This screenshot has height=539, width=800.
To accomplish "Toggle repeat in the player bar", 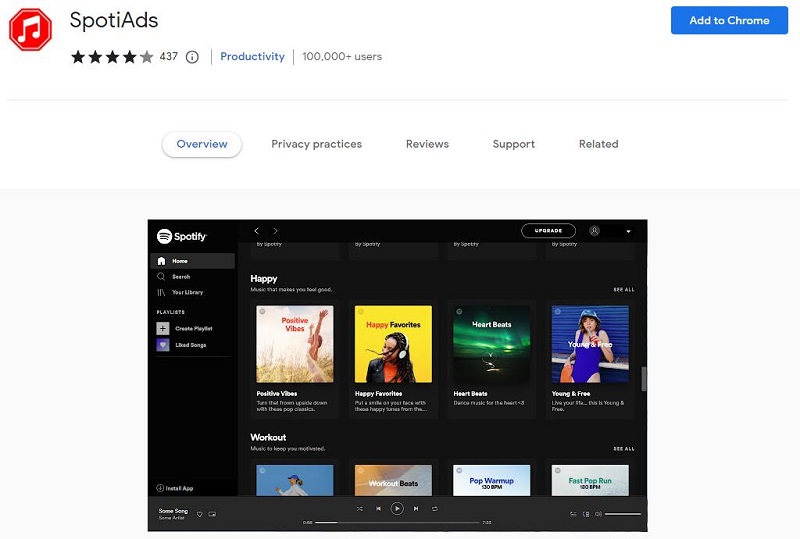I will (x=435, y=508).
